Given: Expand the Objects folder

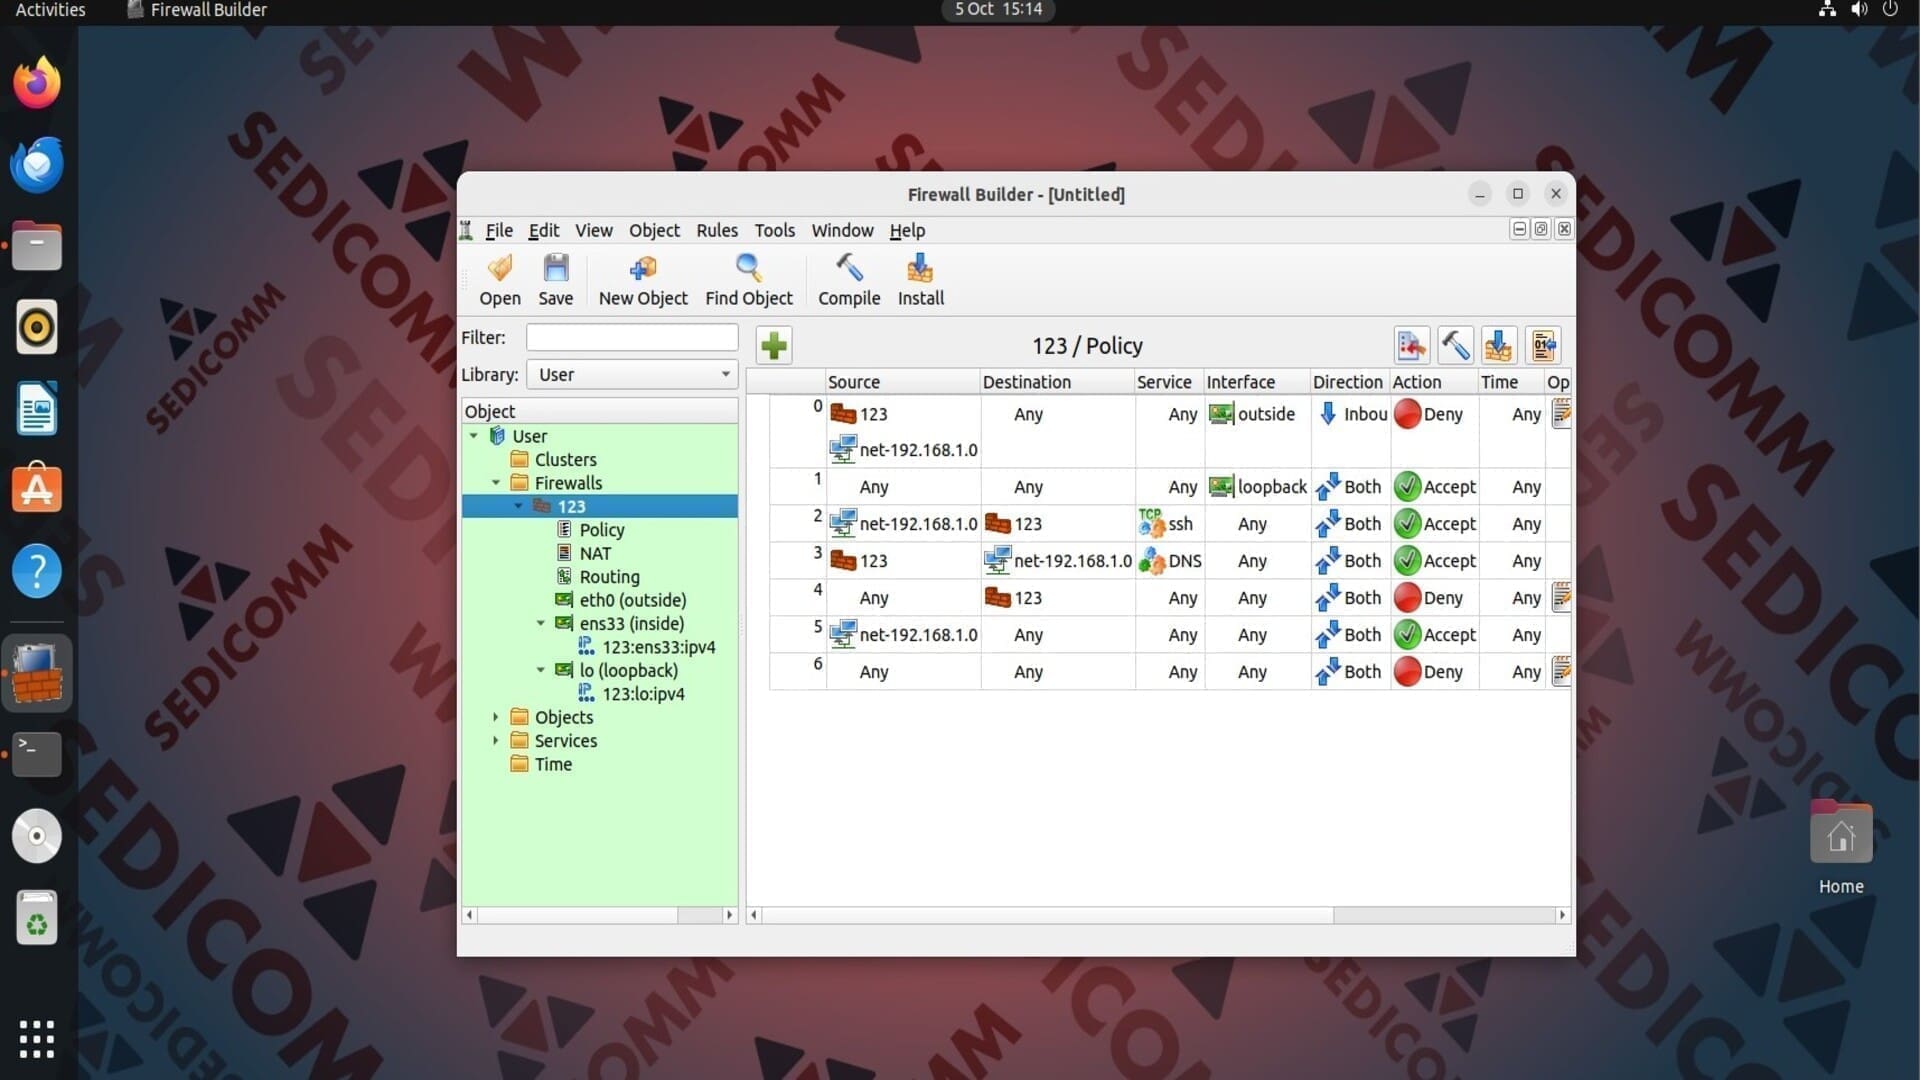Looking at the screenshot, I should click(x=495, y=717).
